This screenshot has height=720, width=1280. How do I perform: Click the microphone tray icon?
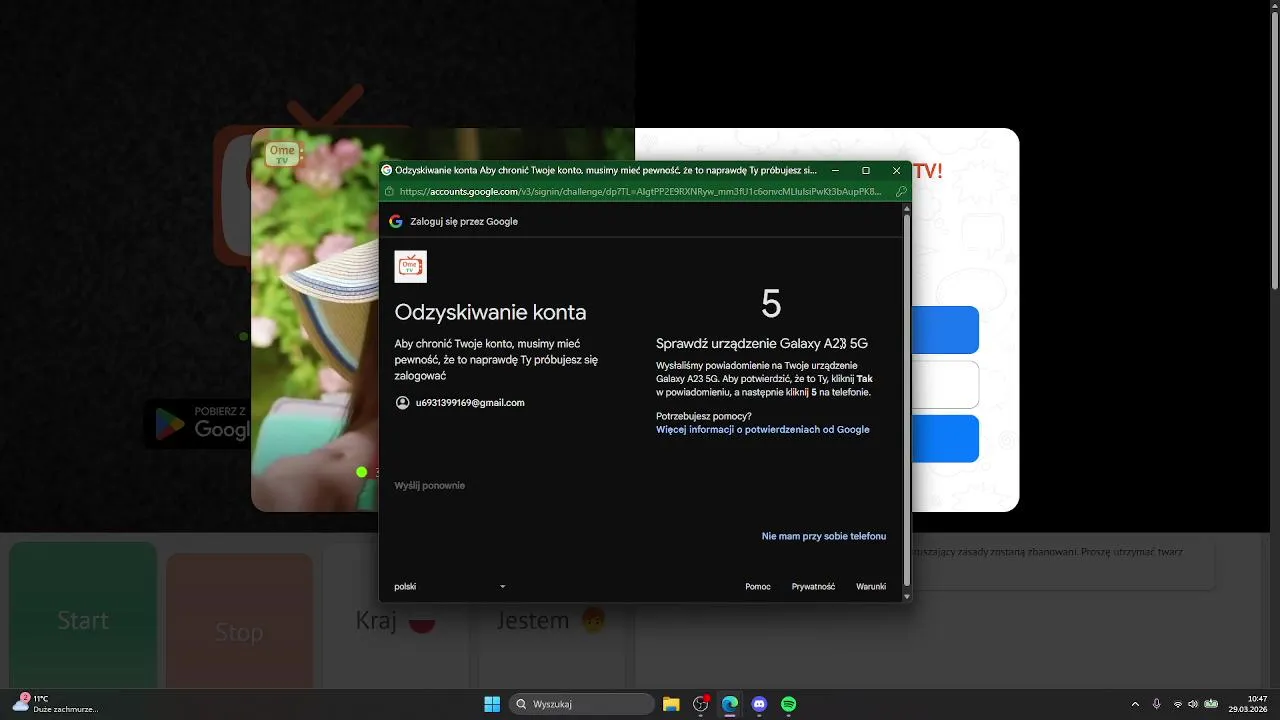coord(1157,704)
